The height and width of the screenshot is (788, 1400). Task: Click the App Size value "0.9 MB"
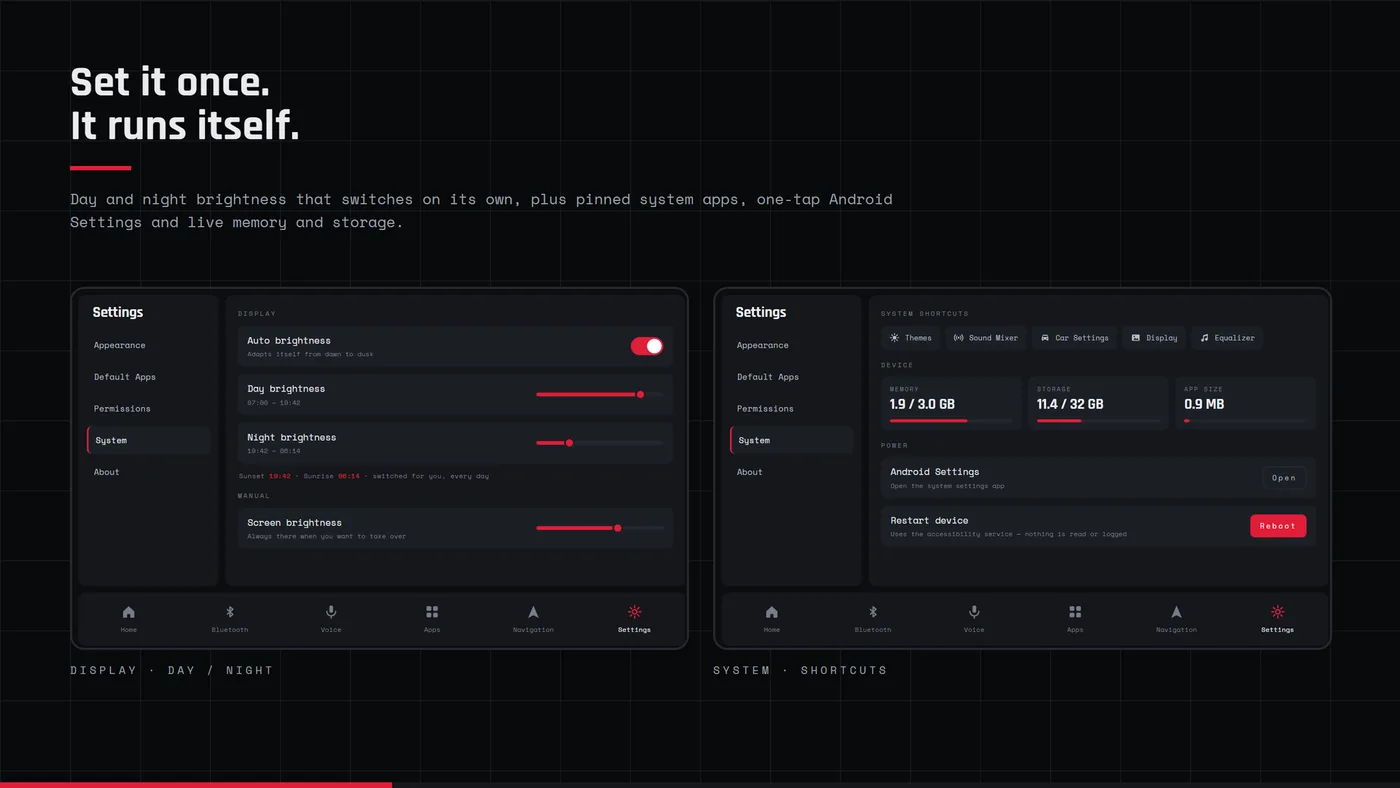tap(1204, 405)
